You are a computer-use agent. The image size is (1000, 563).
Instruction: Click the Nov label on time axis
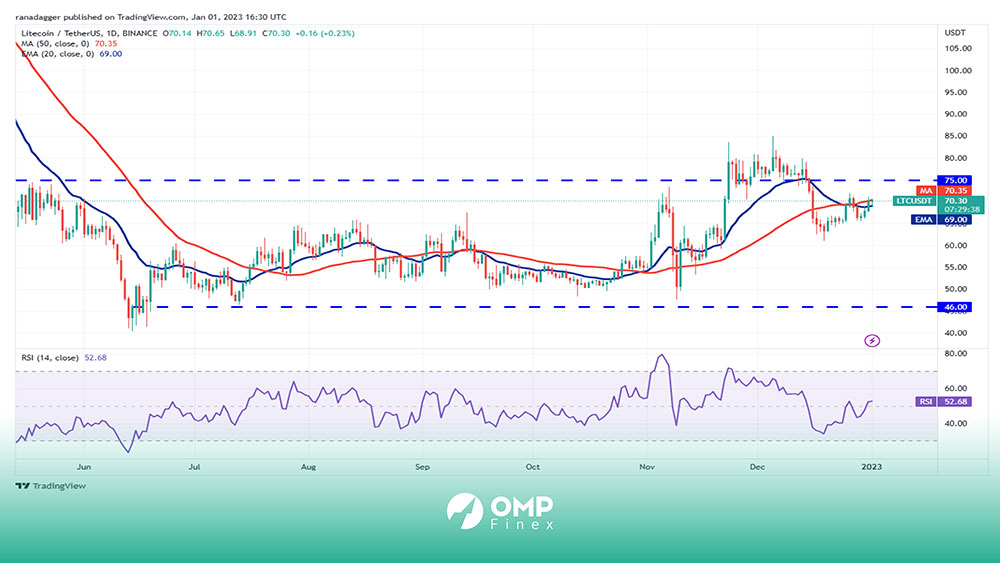point(647,467)
